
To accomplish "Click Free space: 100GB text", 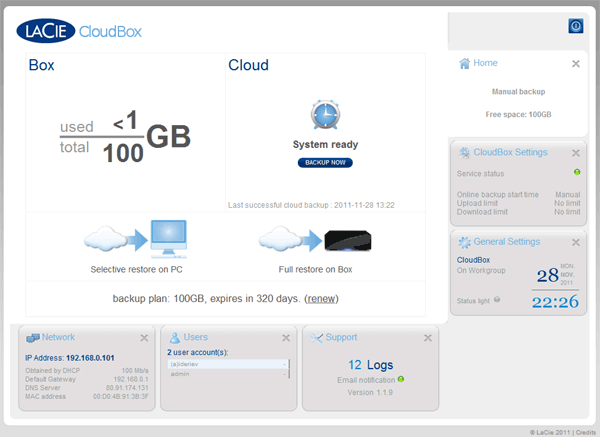I will (518, 114).
